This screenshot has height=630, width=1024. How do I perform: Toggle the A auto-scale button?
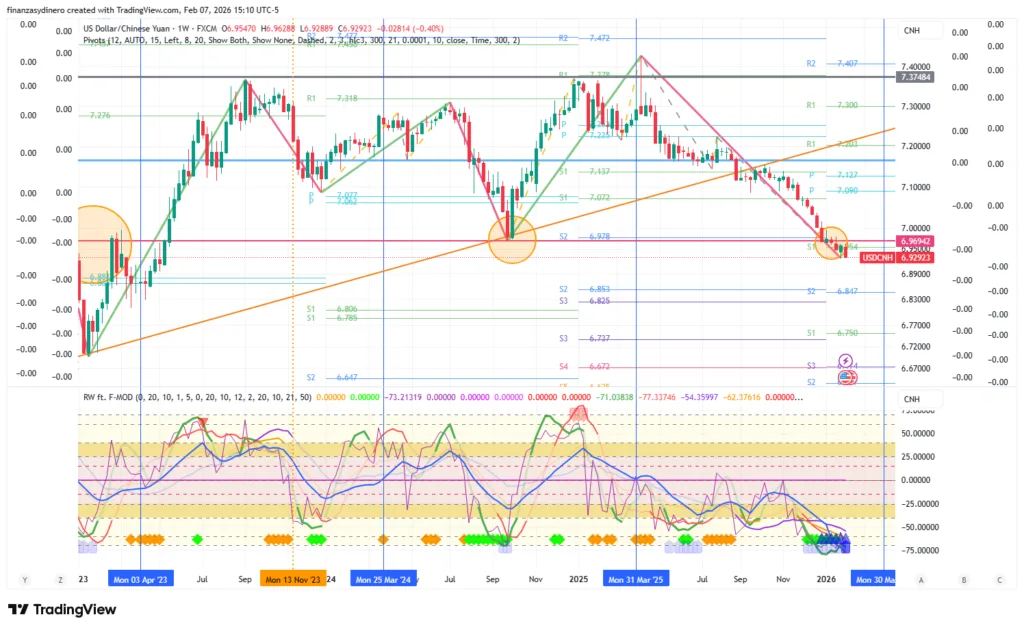[920, 579]
